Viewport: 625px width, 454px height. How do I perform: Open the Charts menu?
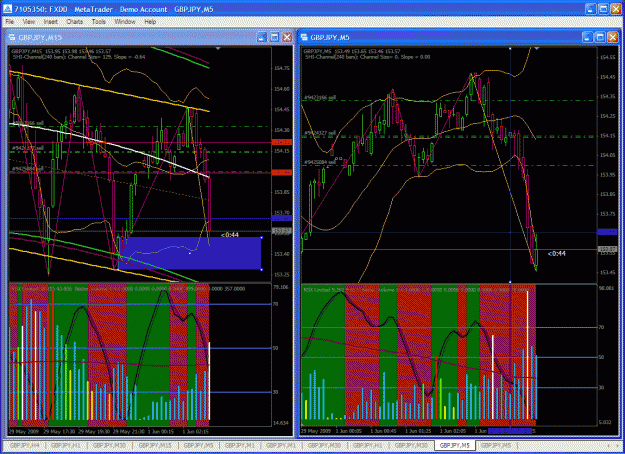tap(75, 22)
